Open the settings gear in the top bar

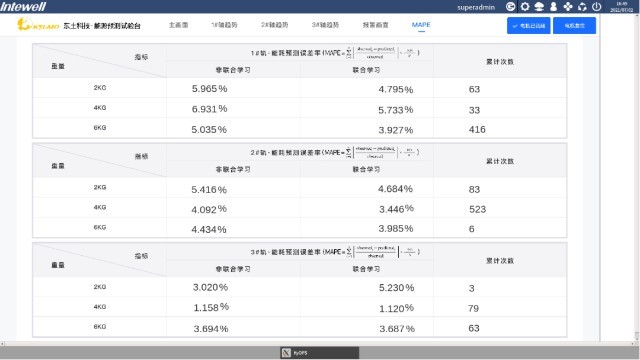[x=525, y=7]
